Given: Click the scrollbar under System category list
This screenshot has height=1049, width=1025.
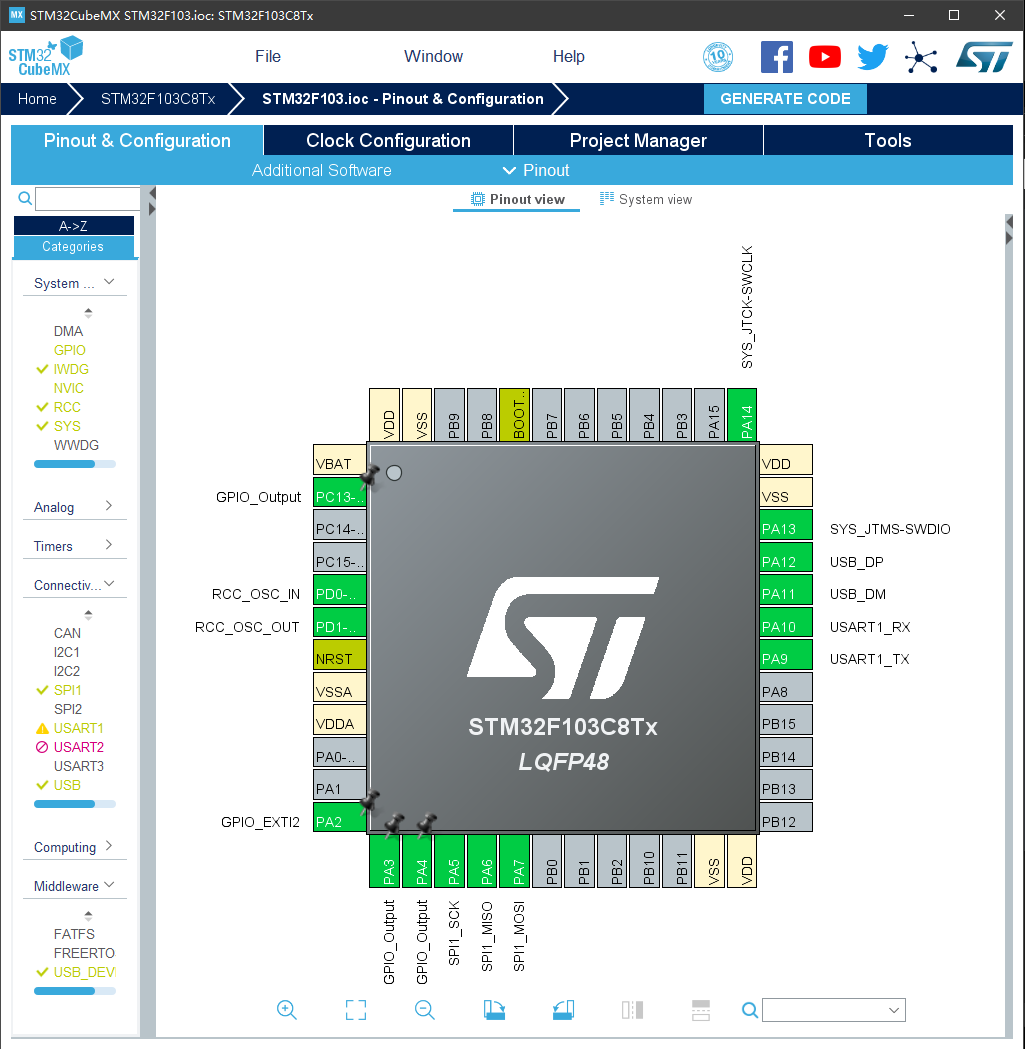Looking at the screenshot, I should pos(75,464).
